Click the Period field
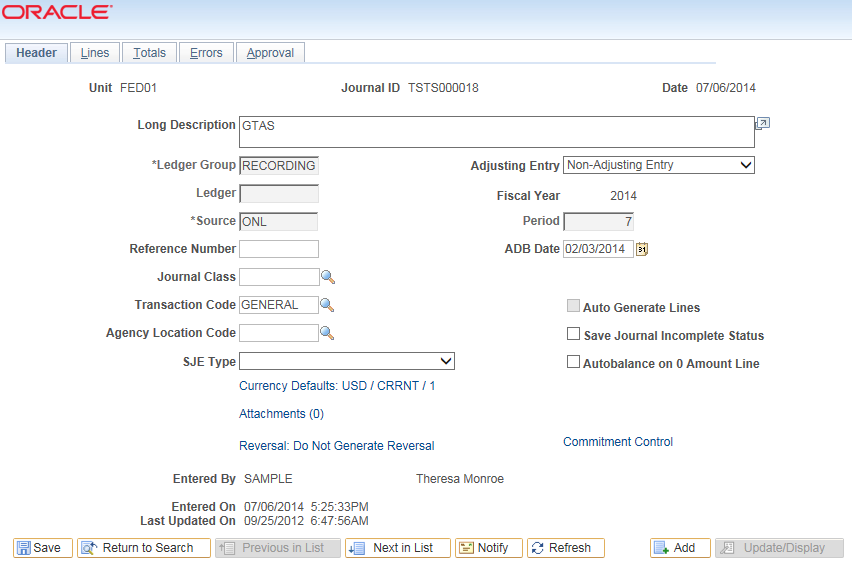 click(x=598, y=222)
